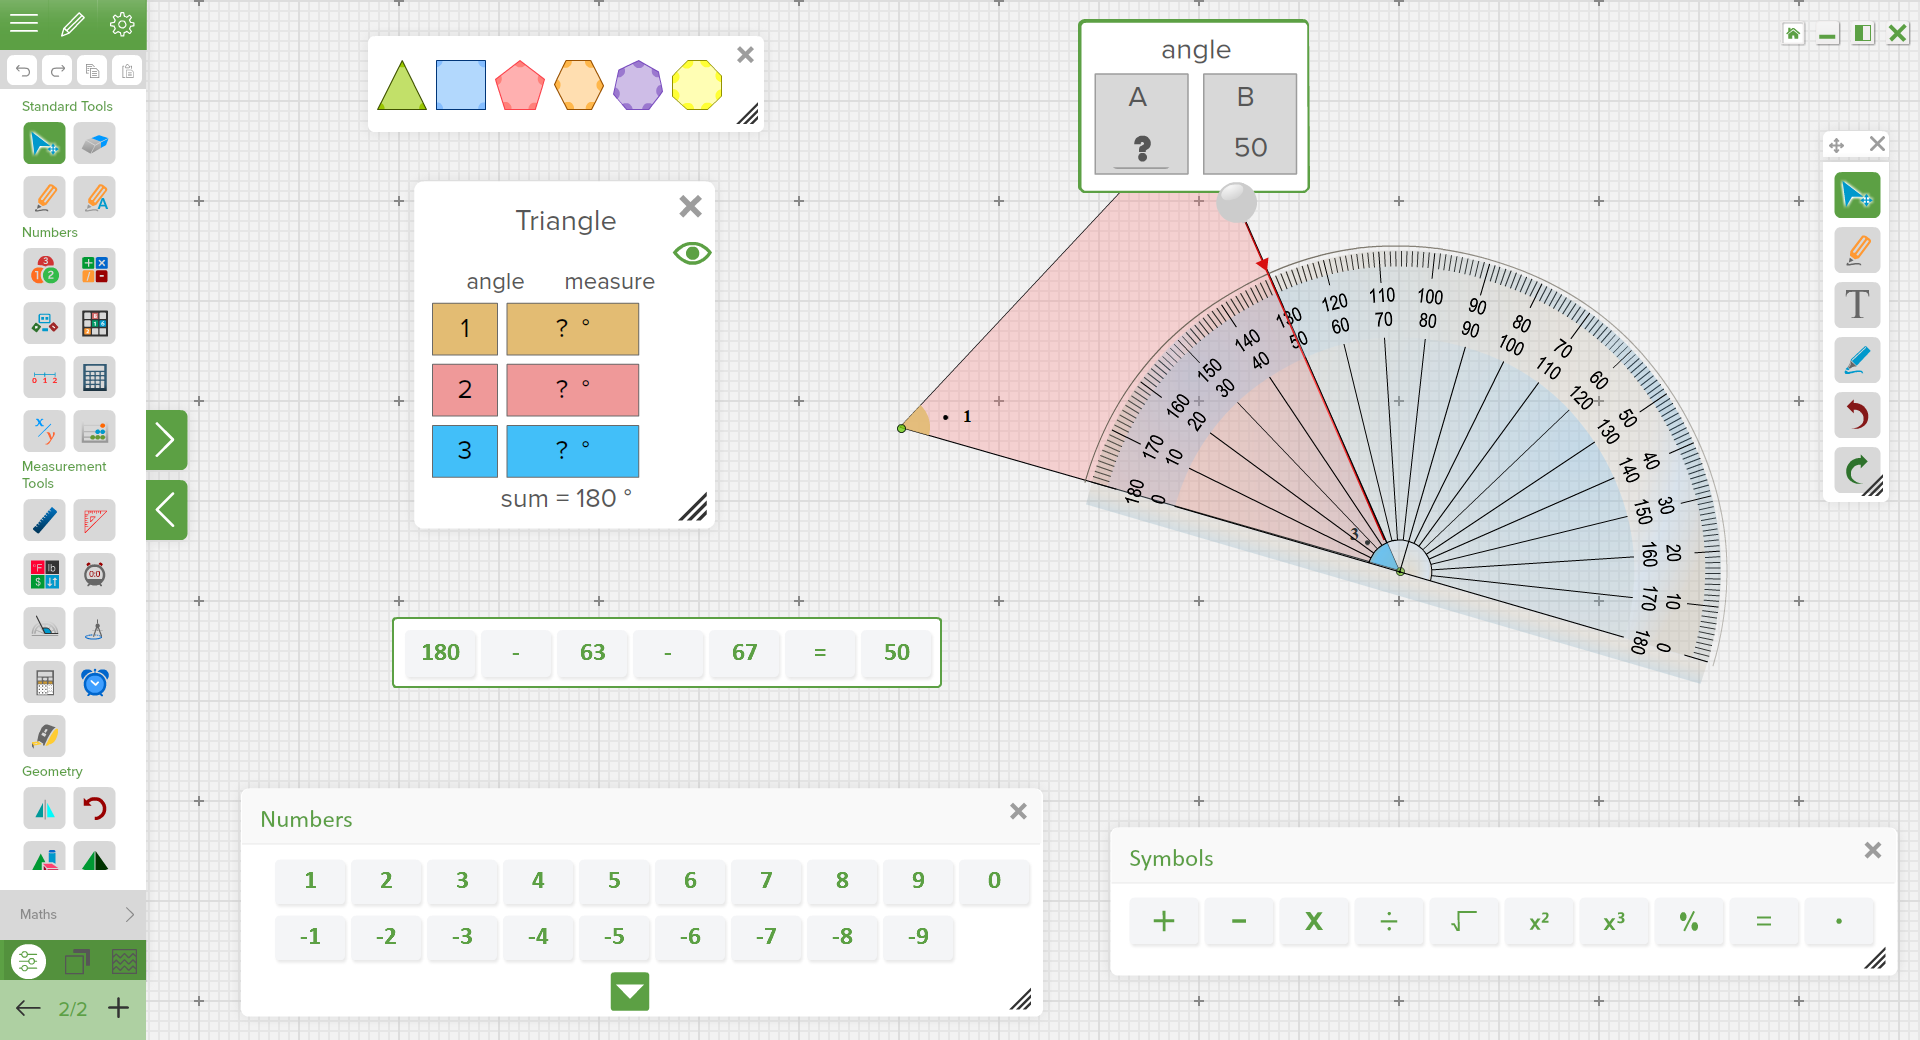Select the Protractor tool in sidebar
This screenshot has height=1040, width=1920.
[x=44, y=628]
